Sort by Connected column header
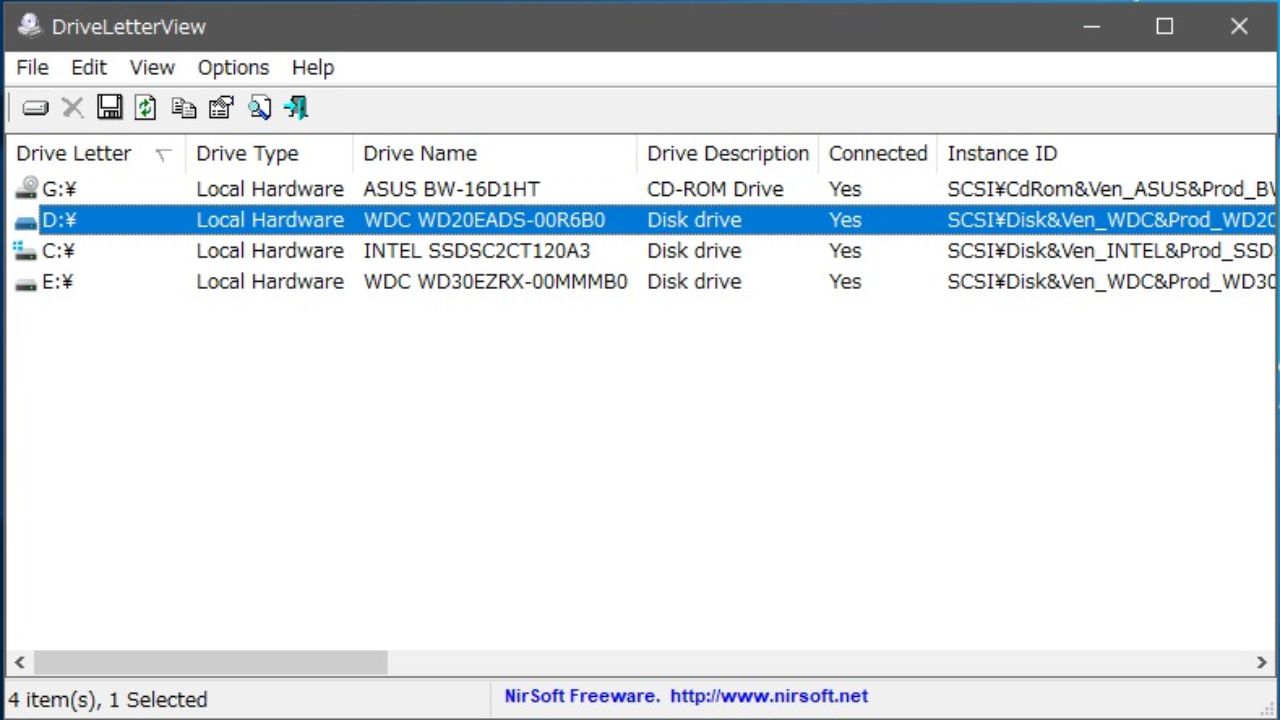This screenshot has width=1280, height=720. tap(878, 154)
